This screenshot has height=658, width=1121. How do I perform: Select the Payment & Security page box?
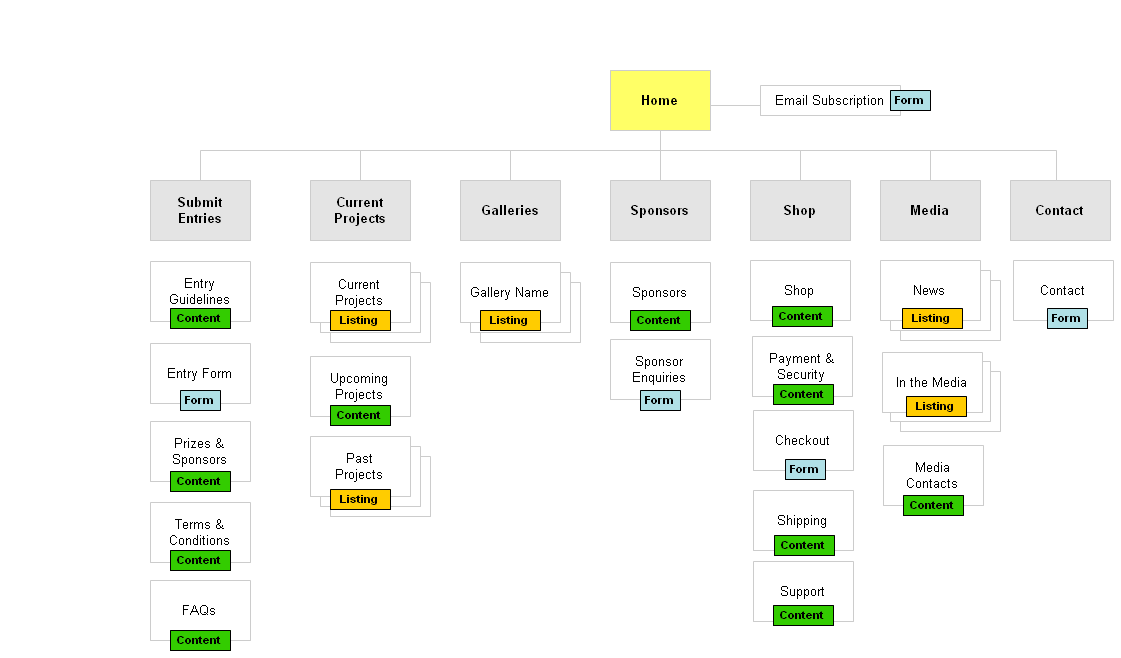coord(802,364)
